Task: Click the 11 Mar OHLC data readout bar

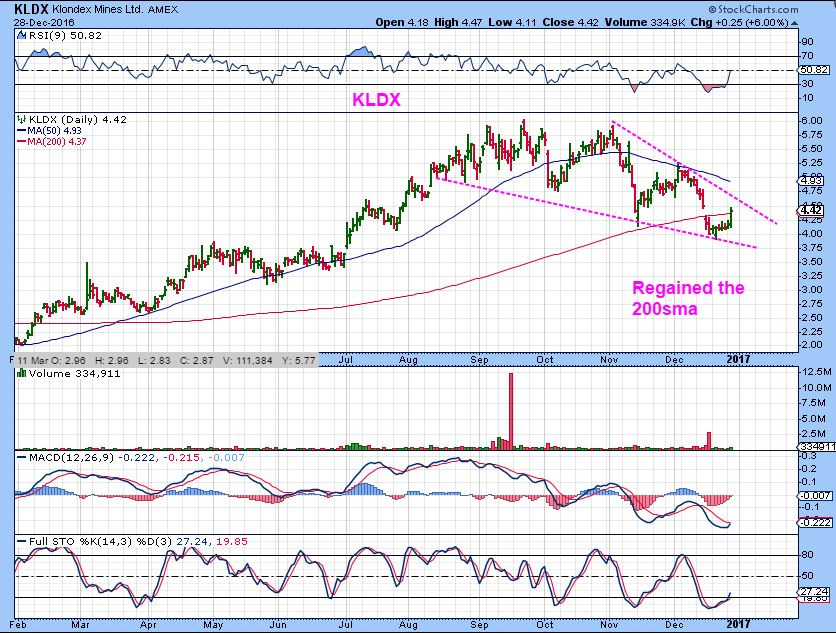Action: (x=167, y=360)
